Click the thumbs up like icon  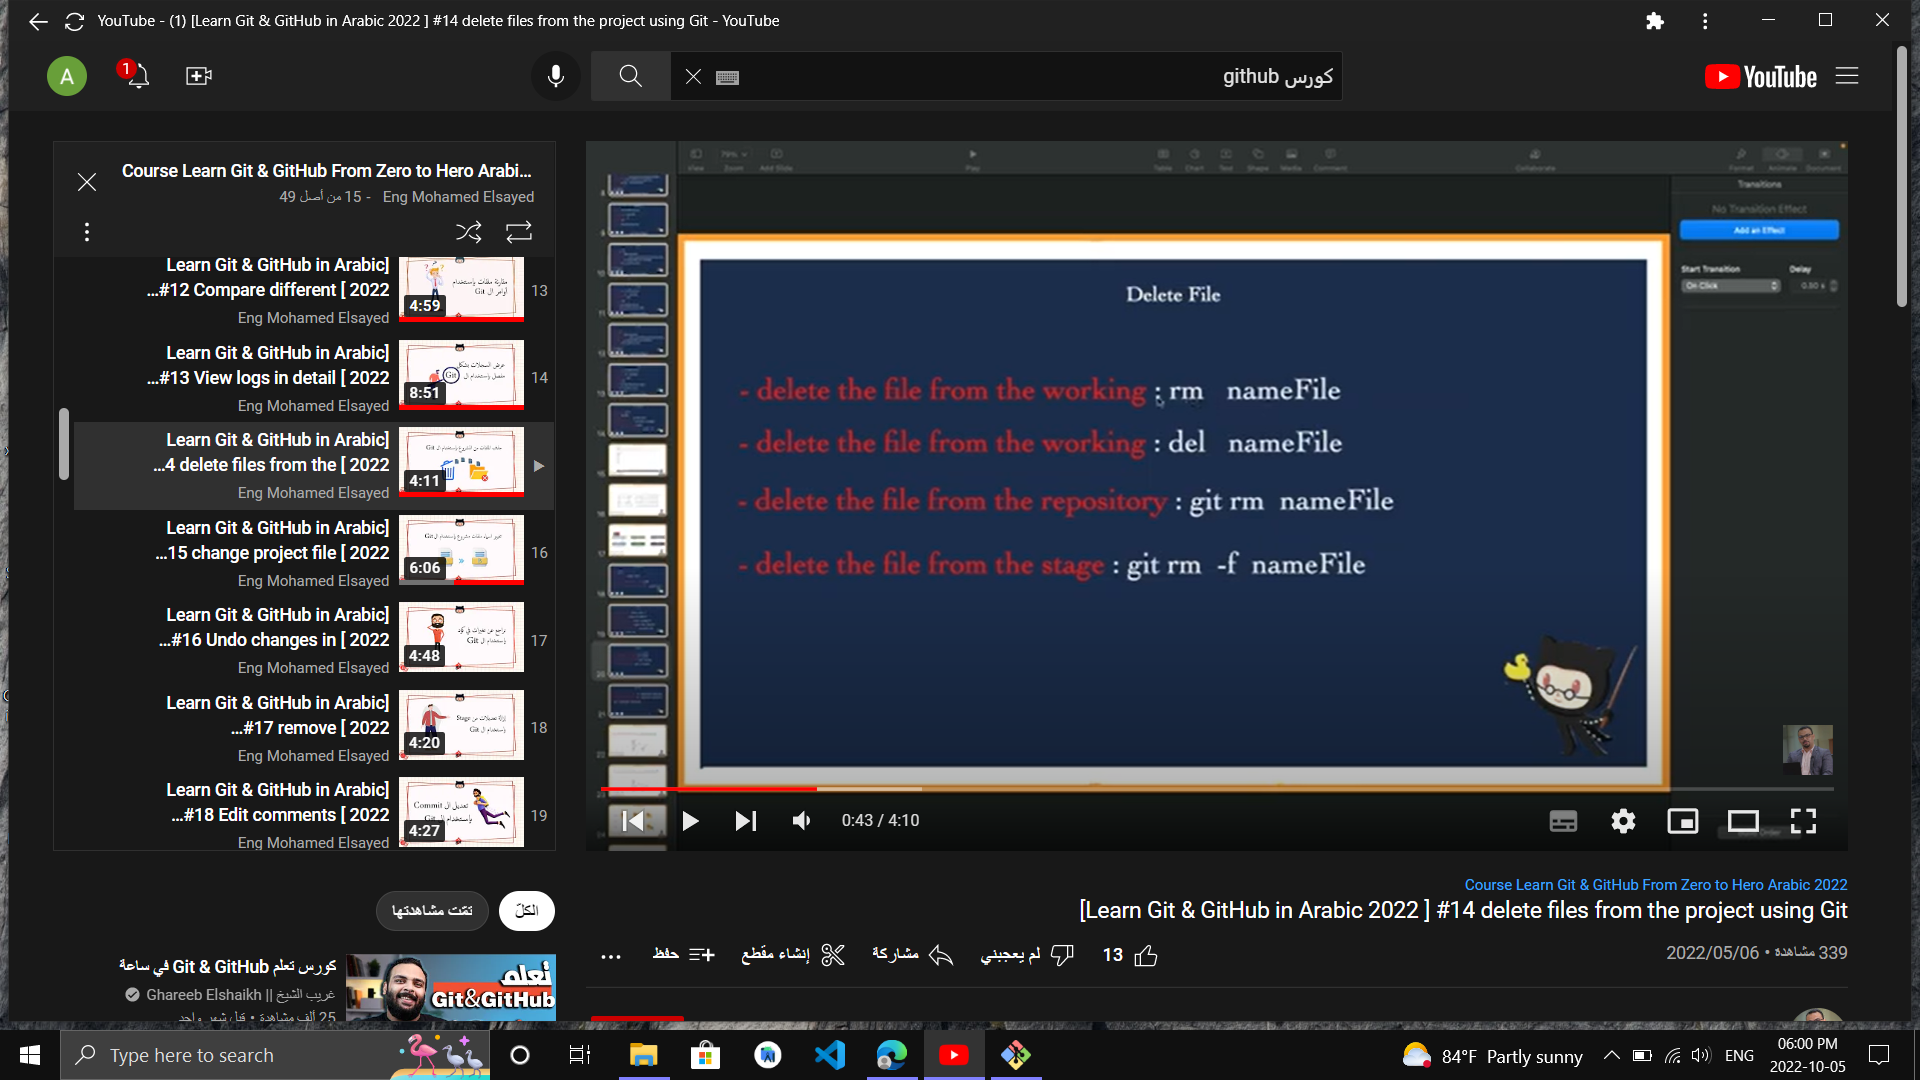(x=1146, y=956)
